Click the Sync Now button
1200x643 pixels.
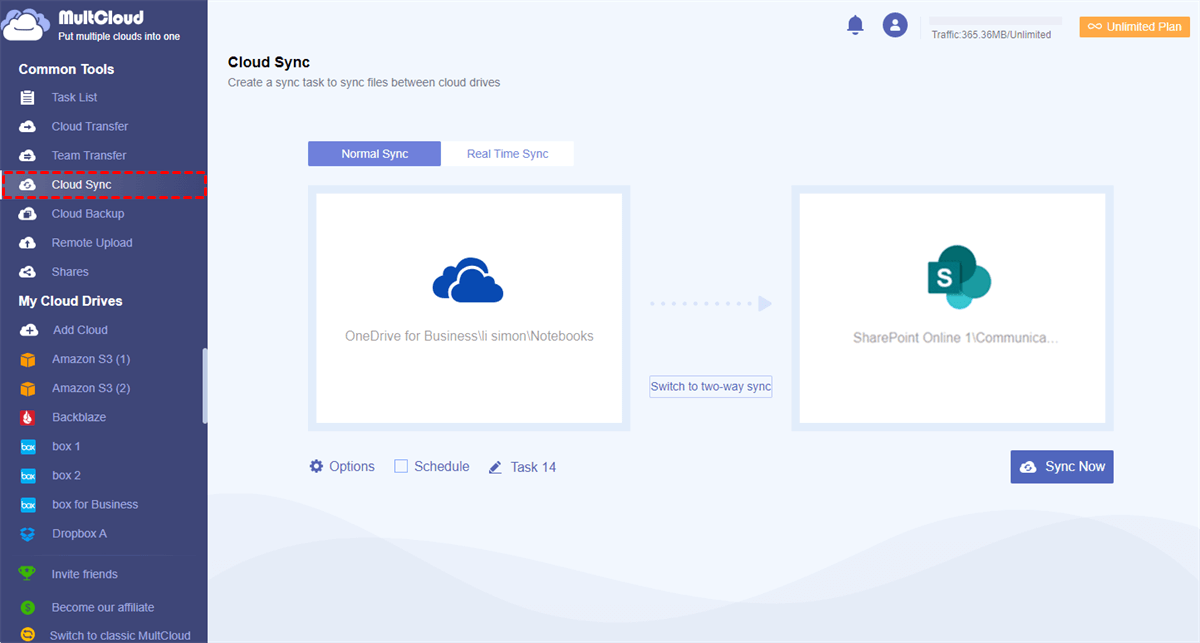(1061, 466)
